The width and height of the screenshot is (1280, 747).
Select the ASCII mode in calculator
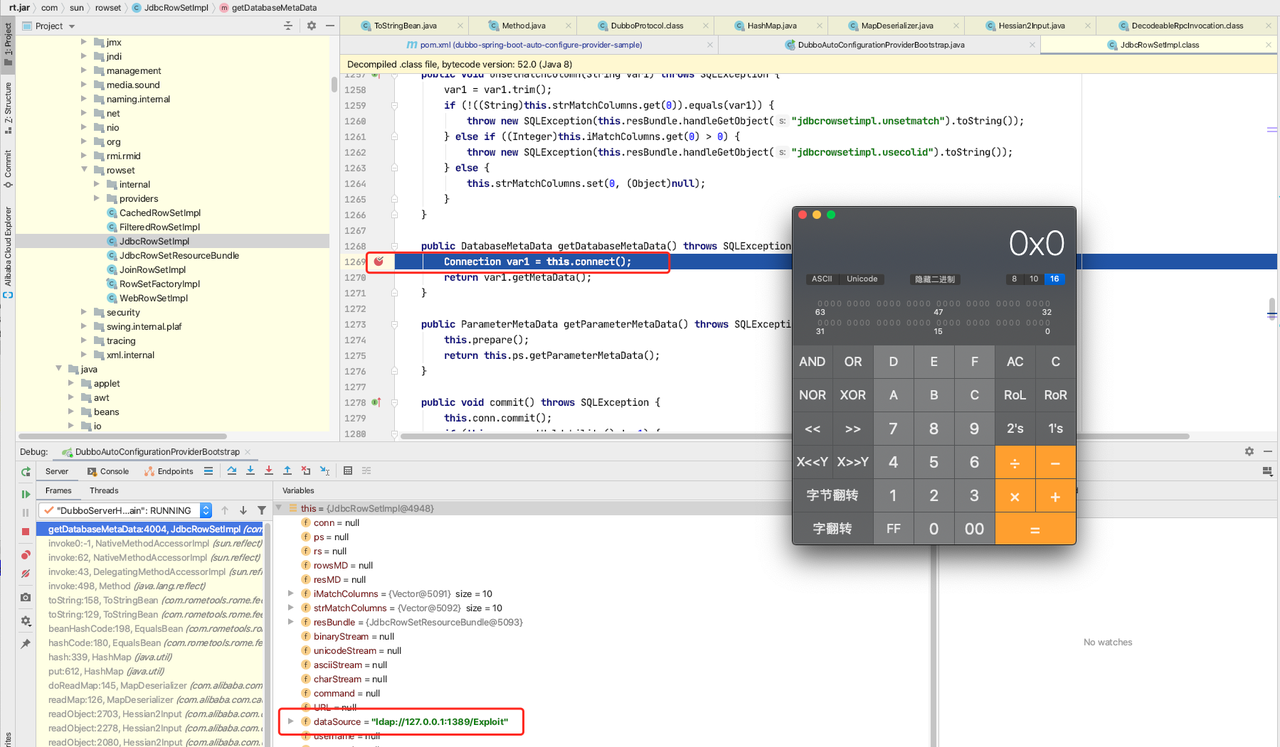coord(822,279)
